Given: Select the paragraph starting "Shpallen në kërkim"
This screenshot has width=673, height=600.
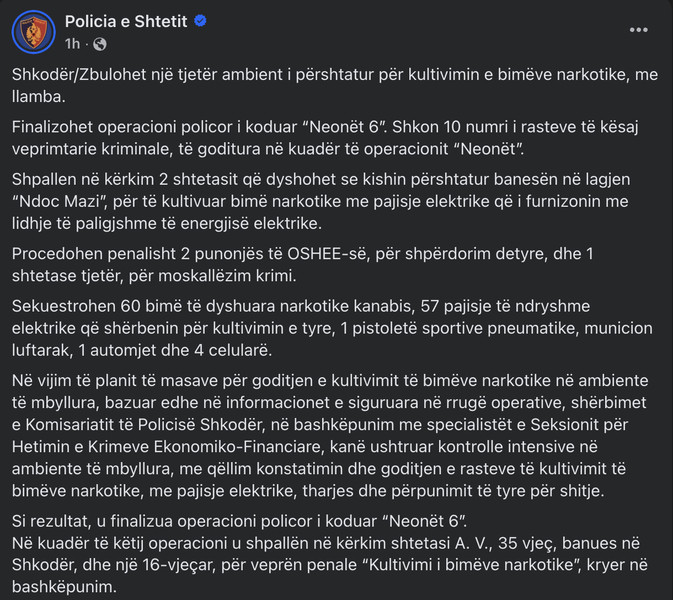Looking at the screenshot, I should [x=321, y=201].
